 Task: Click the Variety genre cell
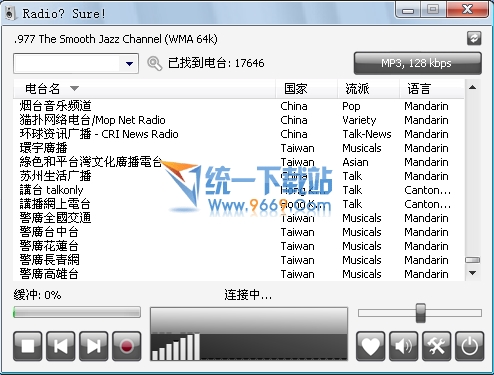(x=359, y=120)
